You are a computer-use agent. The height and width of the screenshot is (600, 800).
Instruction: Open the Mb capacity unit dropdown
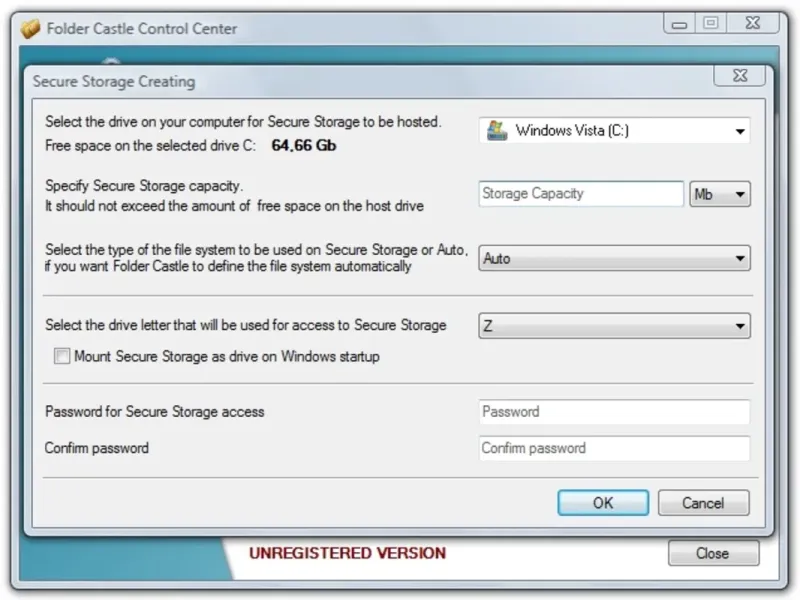click(719, 194)
